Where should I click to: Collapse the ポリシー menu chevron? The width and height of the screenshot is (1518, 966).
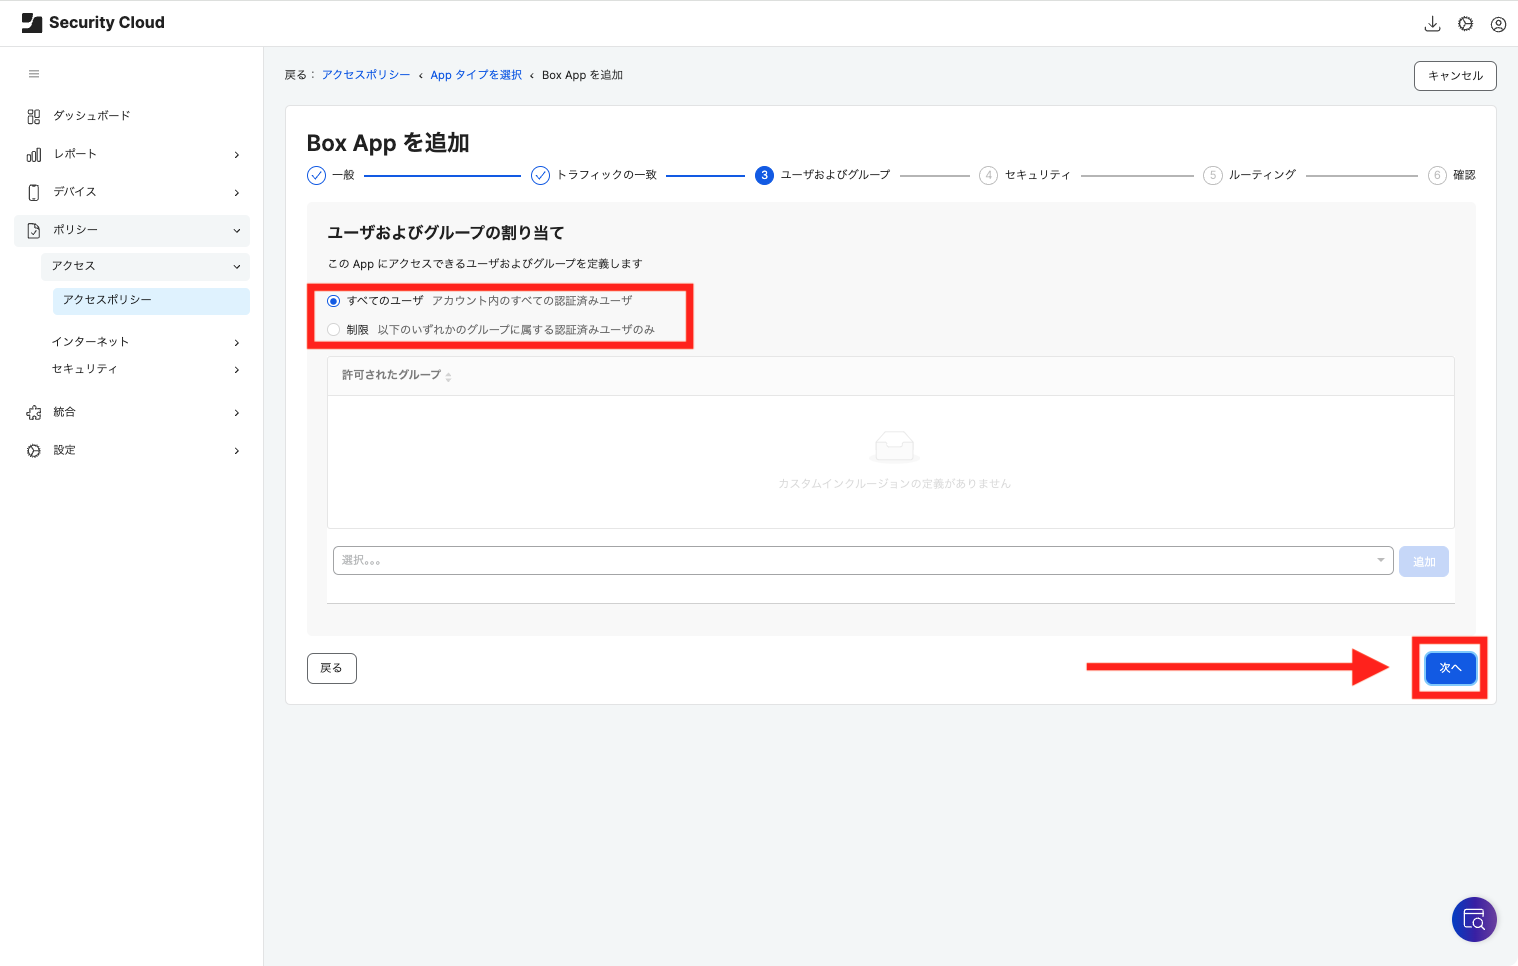[x=237, y=231]
